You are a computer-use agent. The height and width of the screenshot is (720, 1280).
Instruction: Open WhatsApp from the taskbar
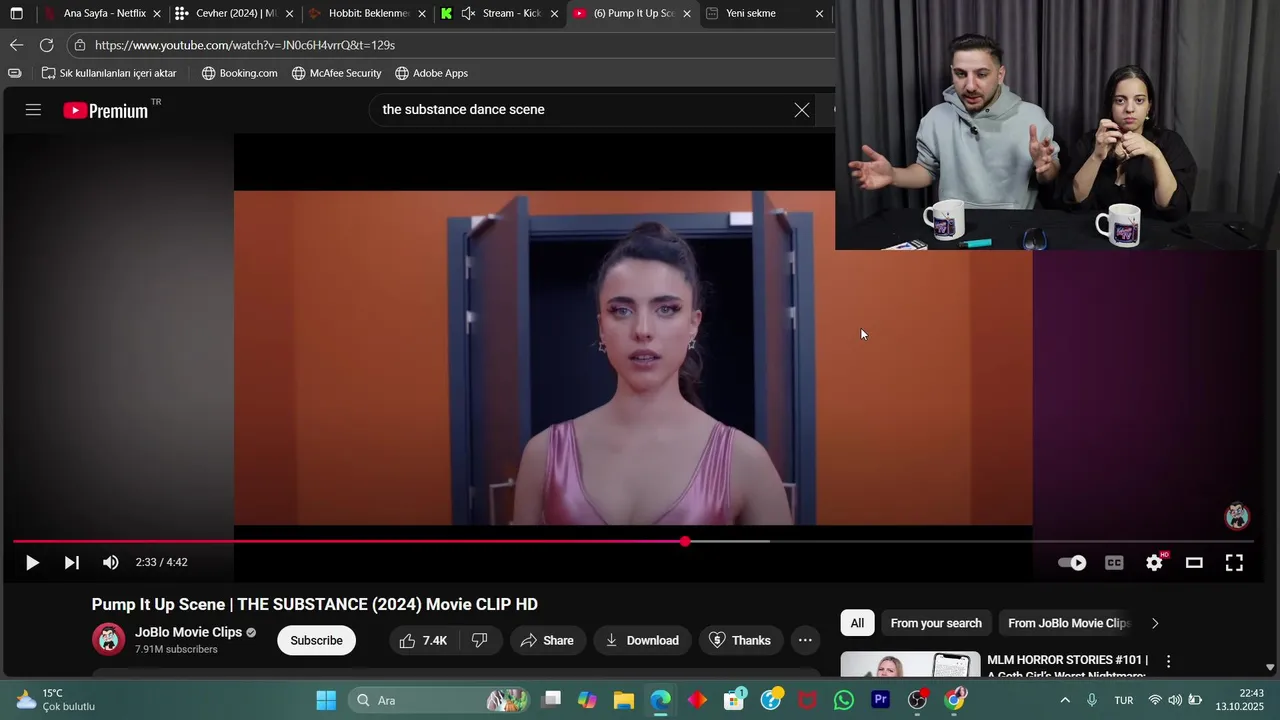(844, 700)
